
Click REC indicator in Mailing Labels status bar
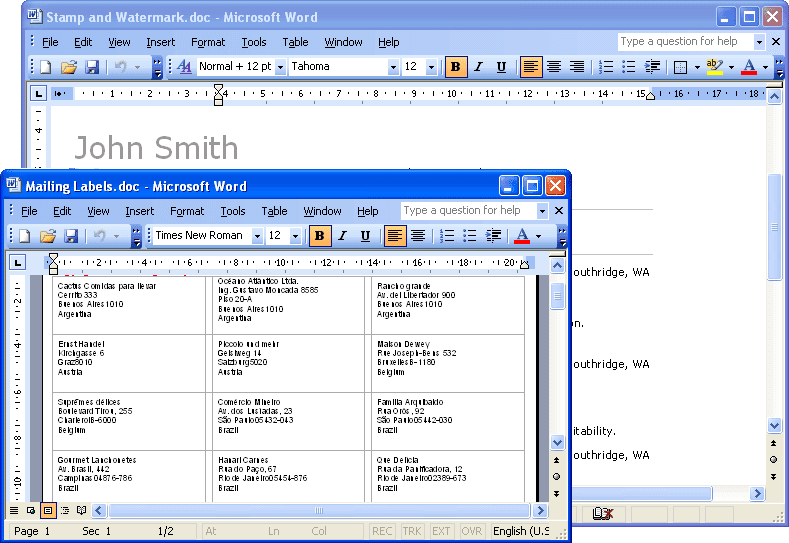(382, 531)
